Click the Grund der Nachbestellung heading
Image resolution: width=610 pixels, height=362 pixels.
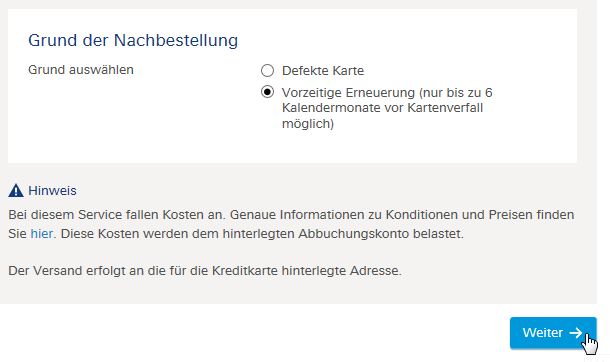point(133,40)
